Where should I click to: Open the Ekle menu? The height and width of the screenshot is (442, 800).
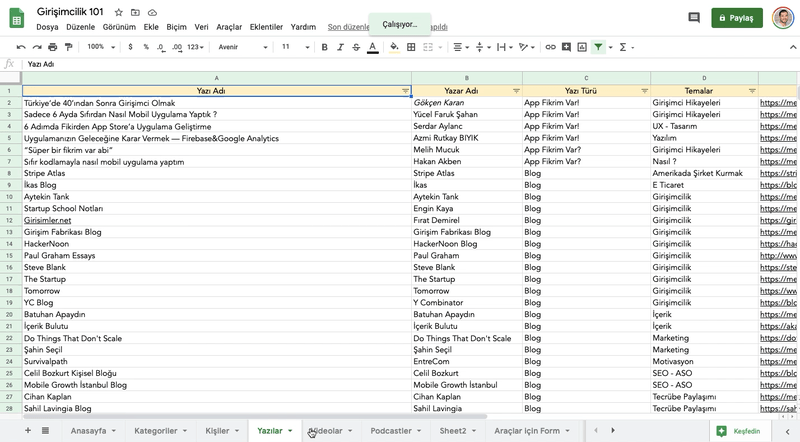coord(151,27)
